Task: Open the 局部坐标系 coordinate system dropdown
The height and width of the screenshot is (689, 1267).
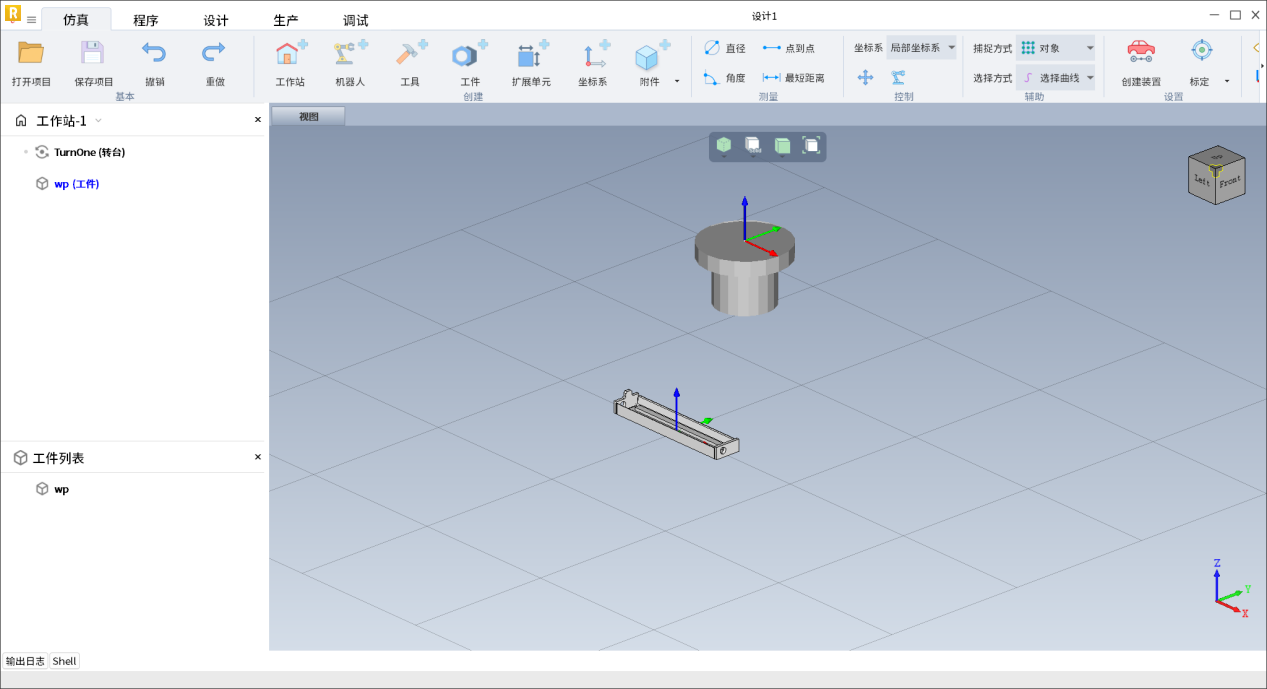Action: click(921, 48)
